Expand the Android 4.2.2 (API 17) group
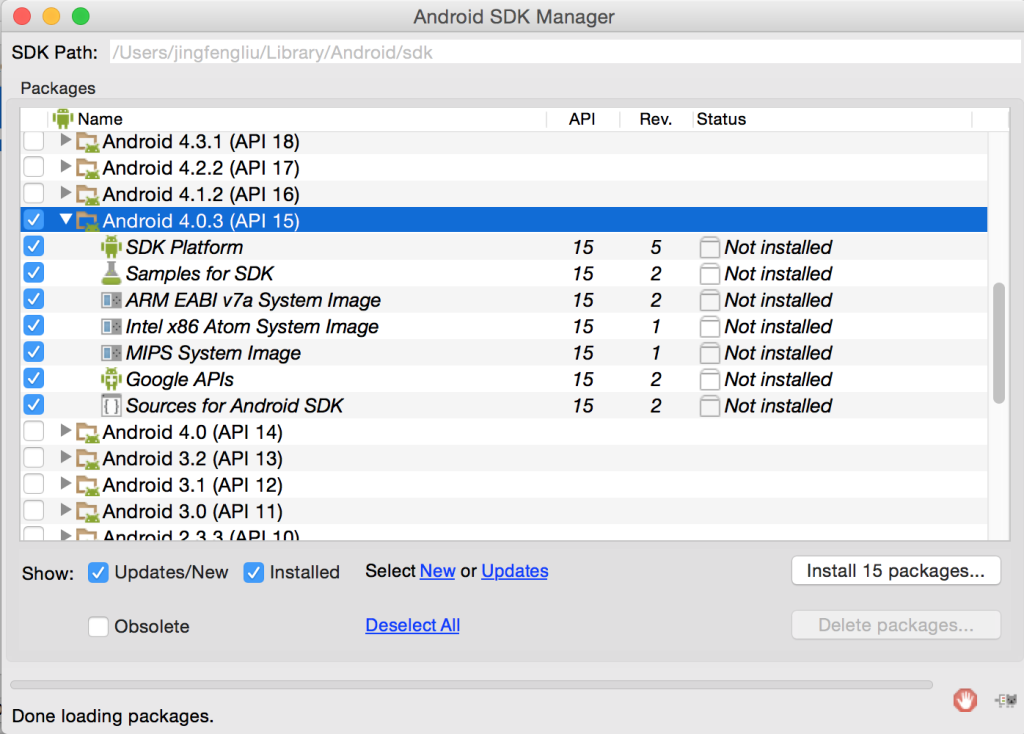The width and height of the screenshot is (1024, 734). click(65, 167)
